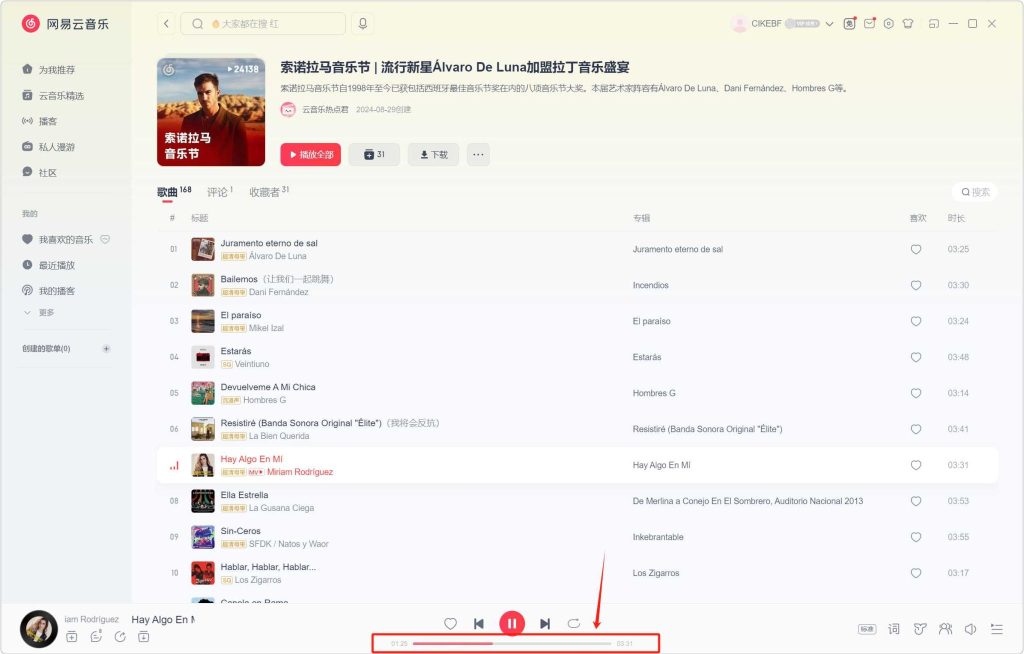Open artist Álvaro De Luna link

[278, 256]
